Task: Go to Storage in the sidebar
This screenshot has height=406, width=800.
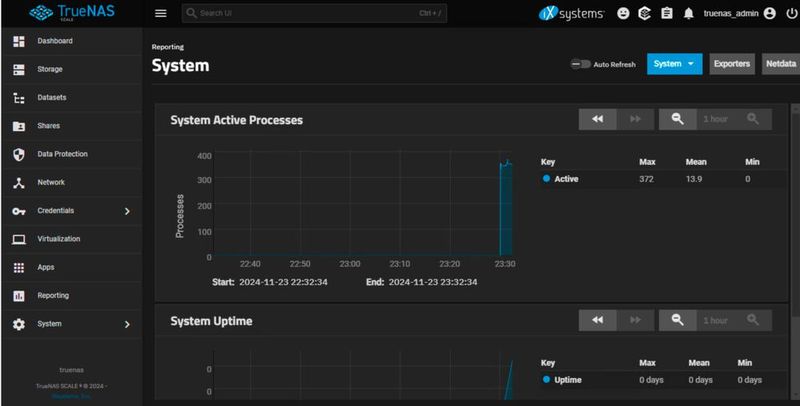Action: tap(50, 69)
